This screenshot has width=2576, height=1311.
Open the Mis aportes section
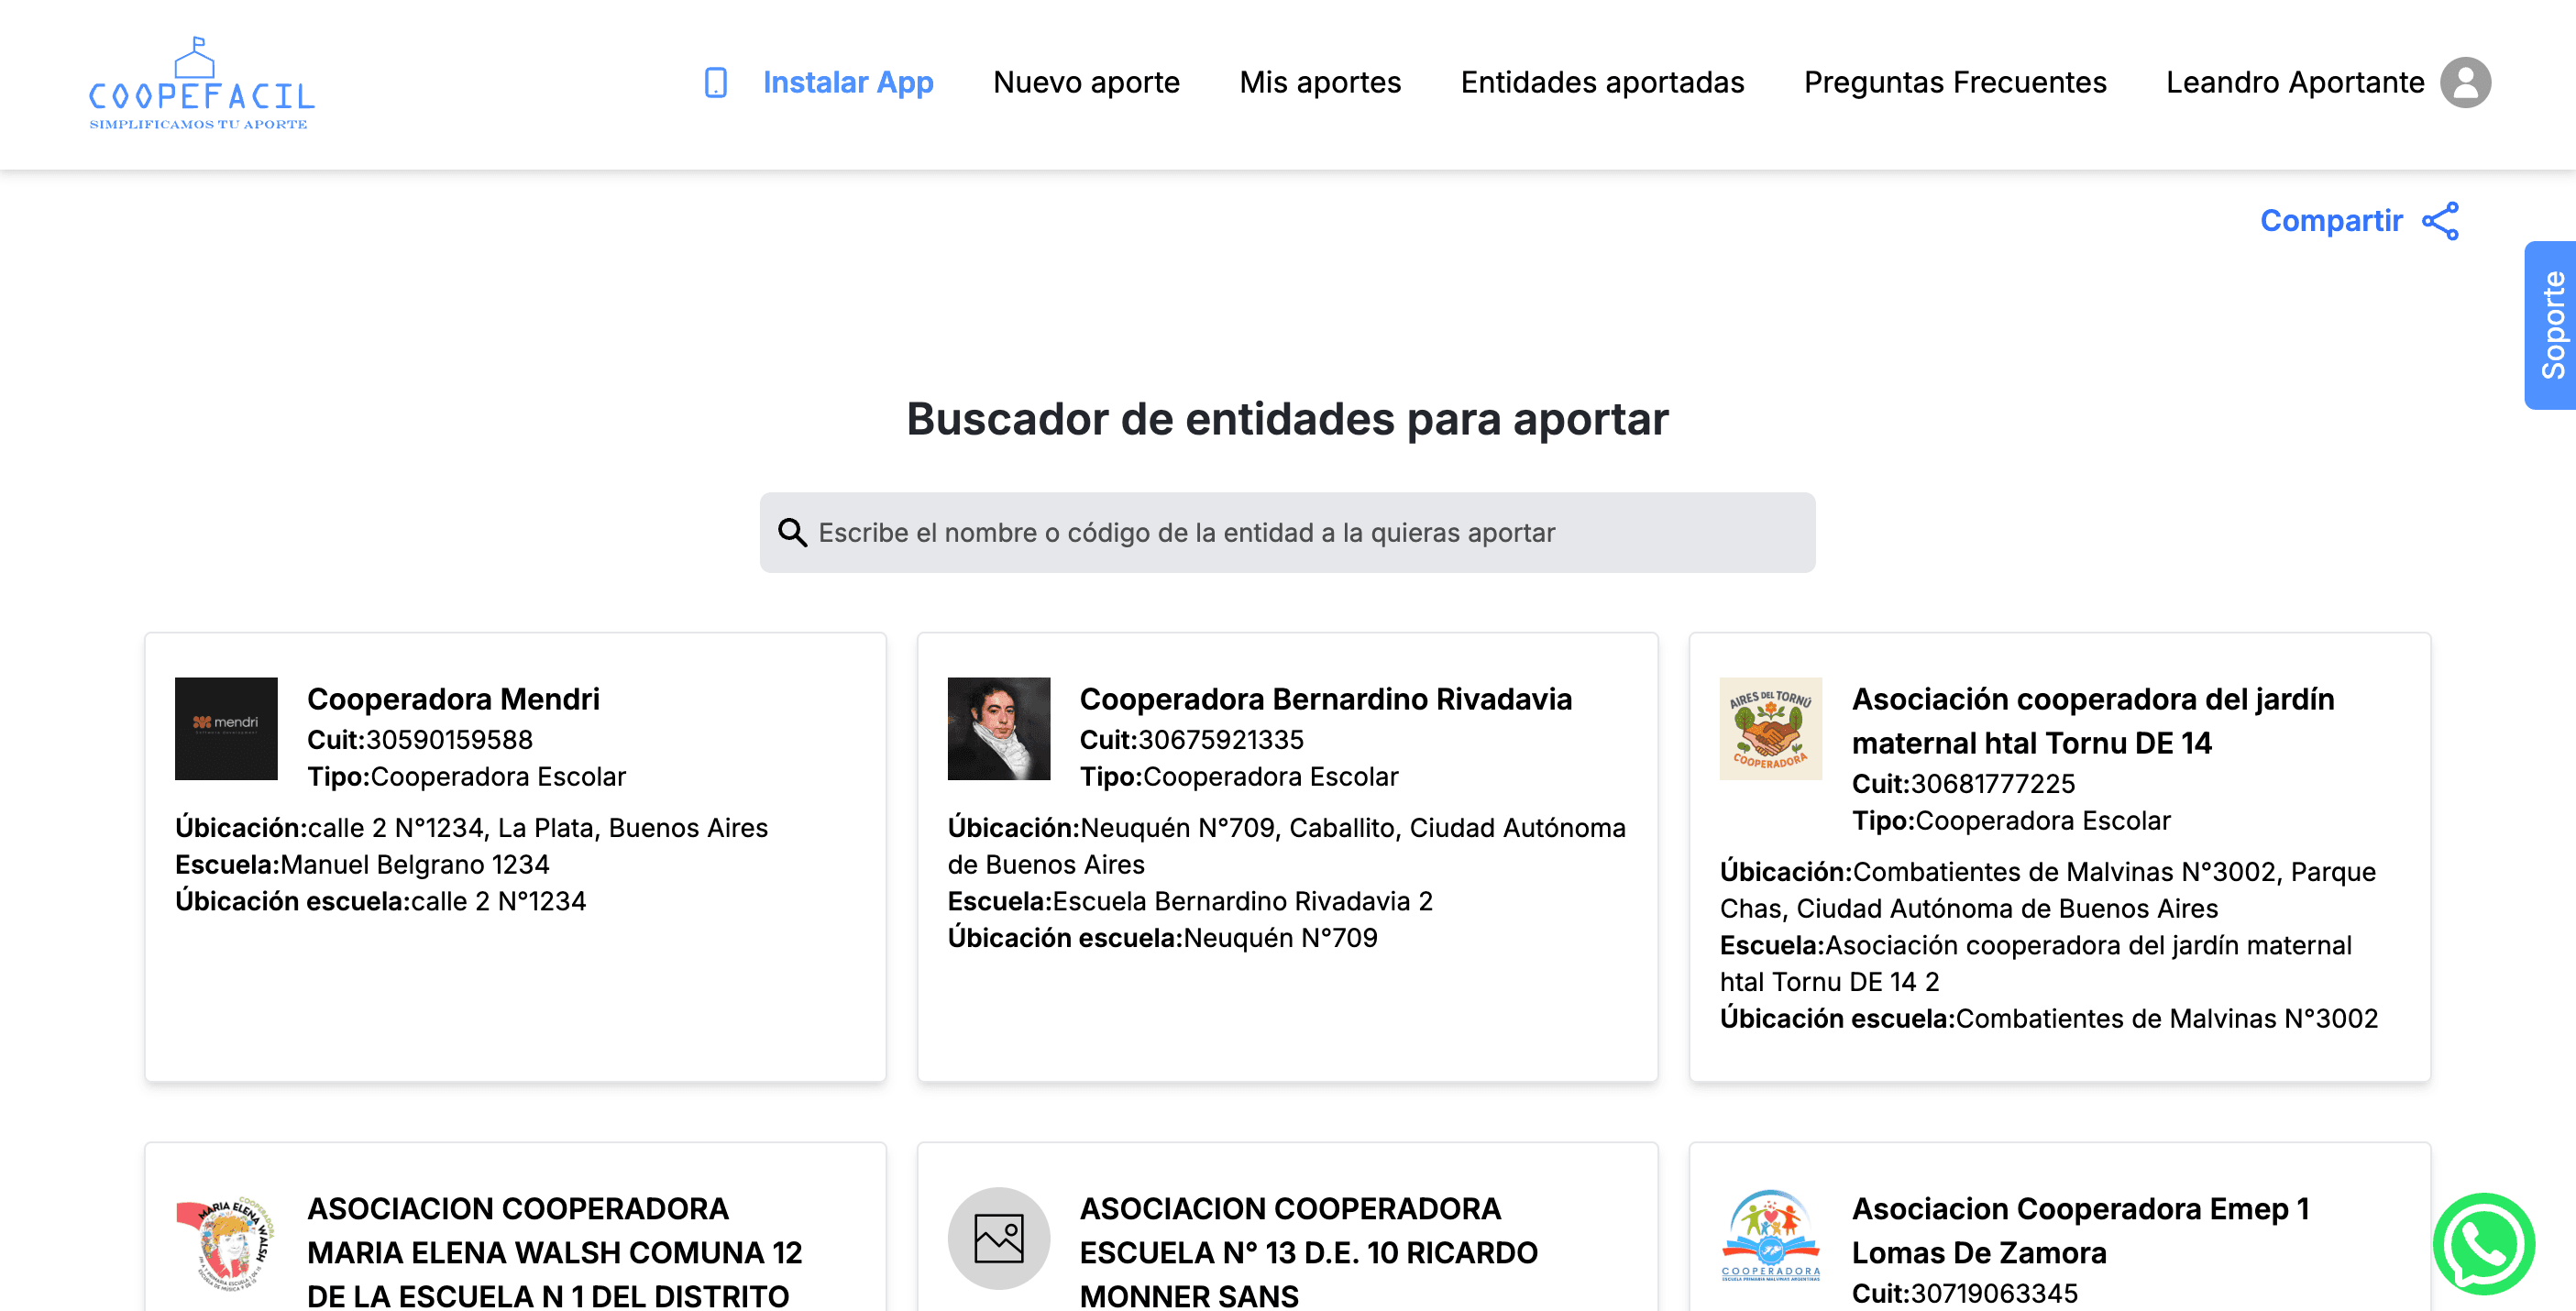(1320, 83)
